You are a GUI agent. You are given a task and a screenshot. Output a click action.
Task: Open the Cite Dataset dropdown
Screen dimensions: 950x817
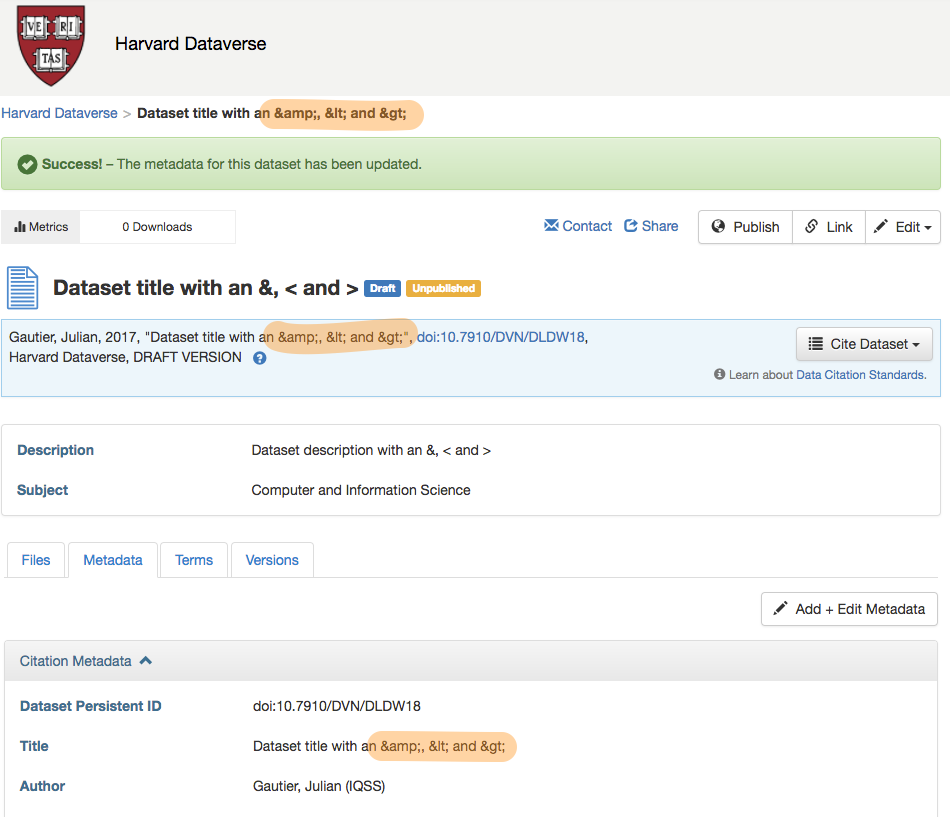click(x=864, y=344)
